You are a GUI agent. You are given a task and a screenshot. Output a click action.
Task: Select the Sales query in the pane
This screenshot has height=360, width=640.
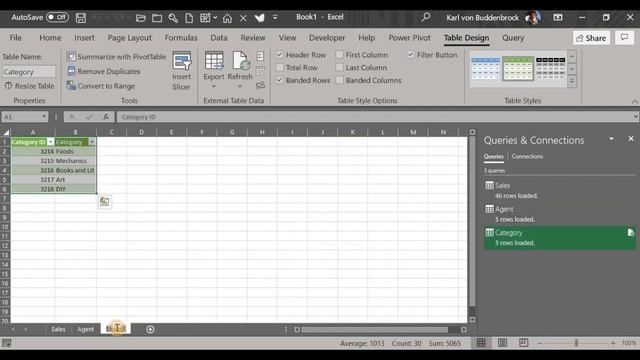pos(559,191)
